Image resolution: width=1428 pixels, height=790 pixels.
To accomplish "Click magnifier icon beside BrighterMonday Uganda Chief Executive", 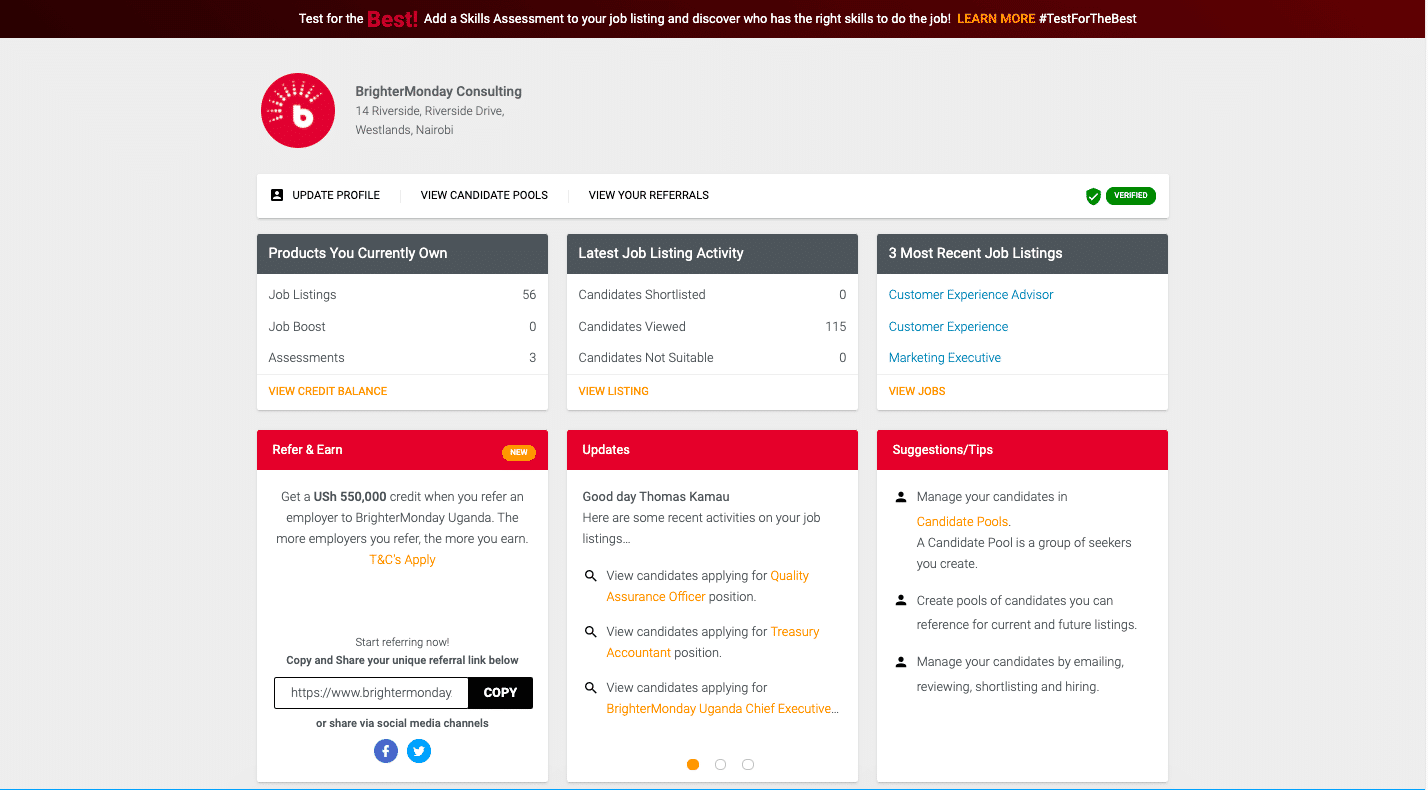I will click(x=590, y=688).
